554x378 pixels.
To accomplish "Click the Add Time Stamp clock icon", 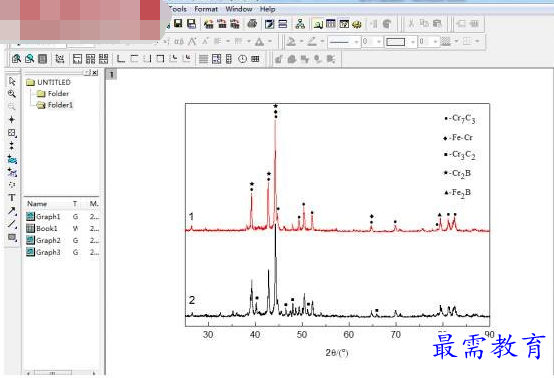I will [242, 59].
